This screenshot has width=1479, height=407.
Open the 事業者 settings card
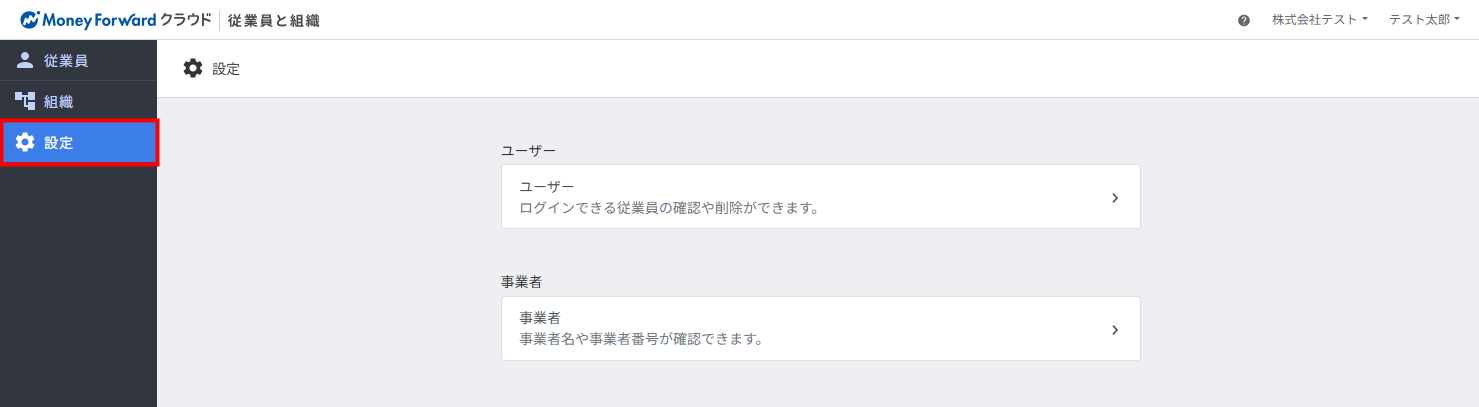pos(820,329)
